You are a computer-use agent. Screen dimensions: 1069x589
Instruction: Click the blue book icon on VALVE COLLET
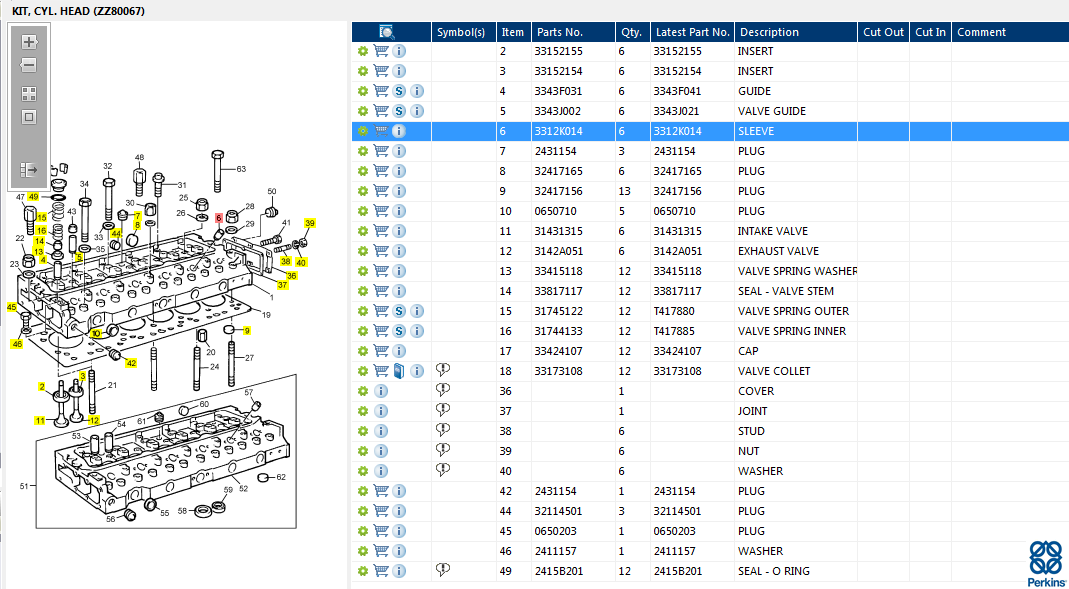(400, 371)
